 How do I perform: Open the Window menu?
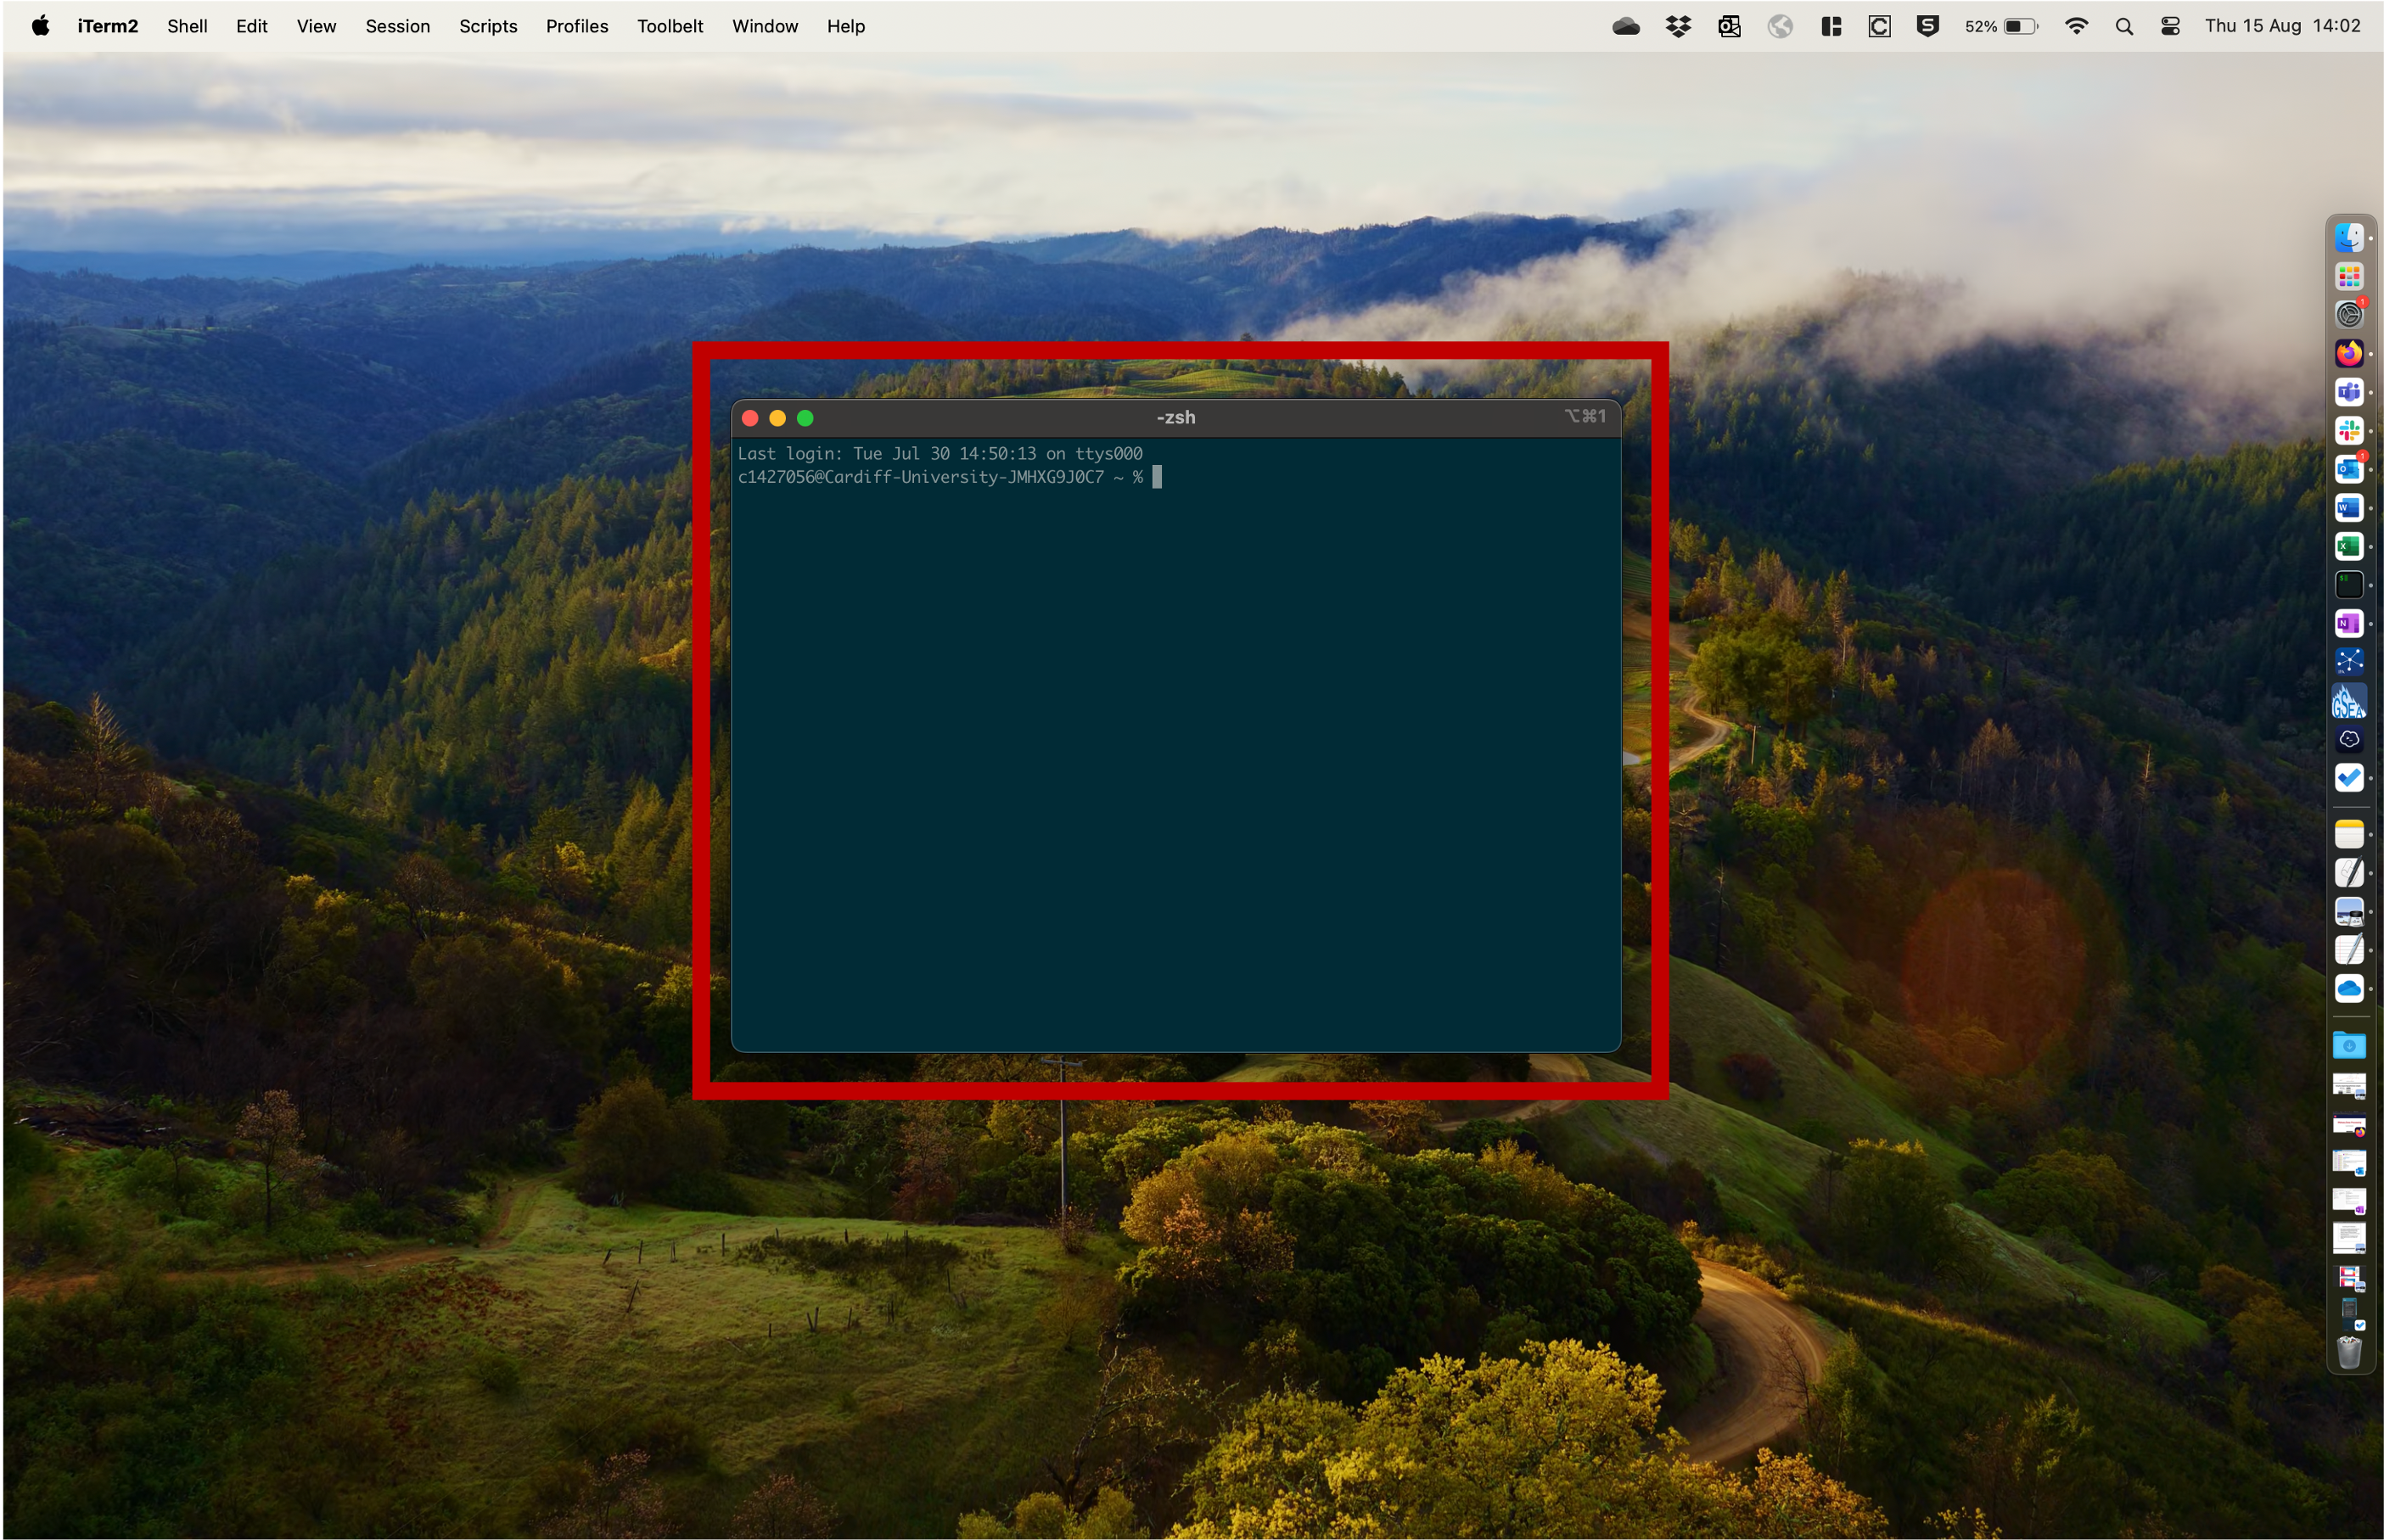click(x=764, y=27)
